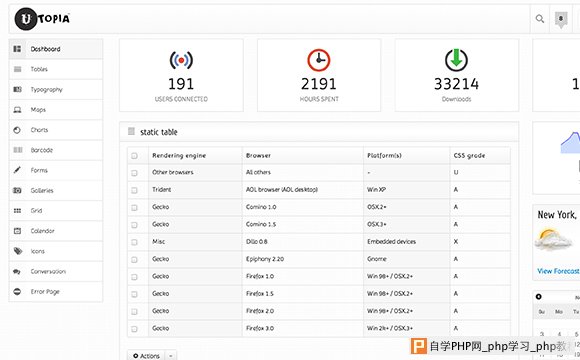Click the Icons tag icon
Viewport: 580px width, 360px height.
click(x=18, y=251)
